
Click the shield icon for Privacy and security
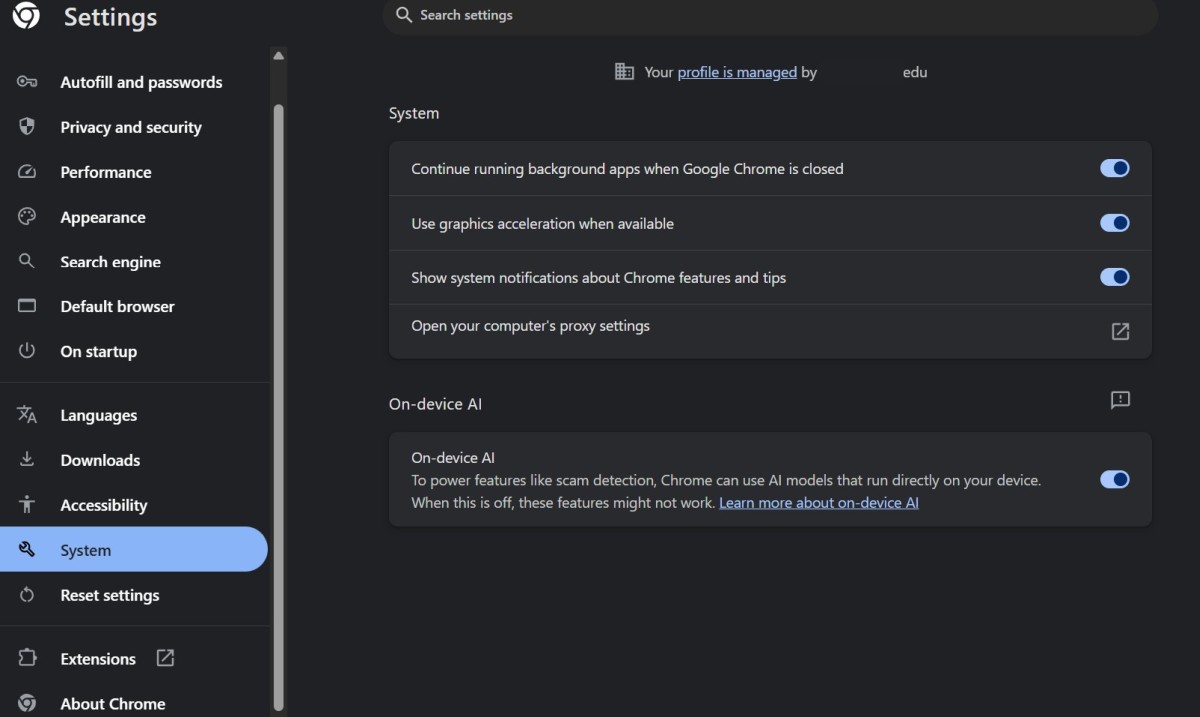point(27,127)
